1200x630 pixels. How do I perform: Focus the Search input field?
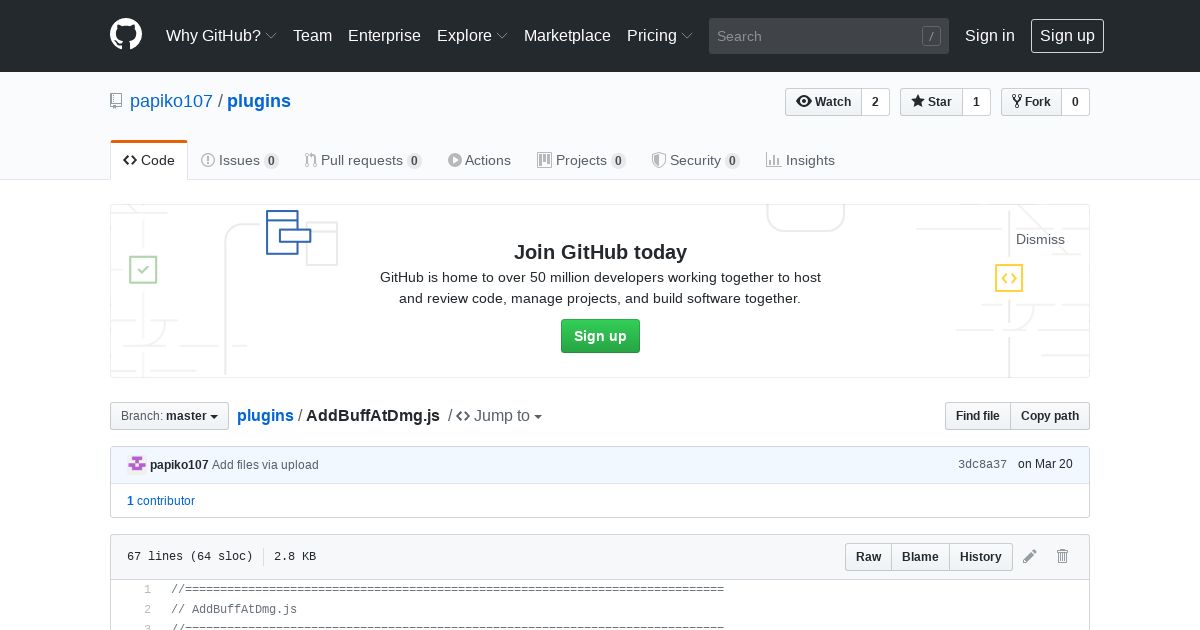coord(829,36)
